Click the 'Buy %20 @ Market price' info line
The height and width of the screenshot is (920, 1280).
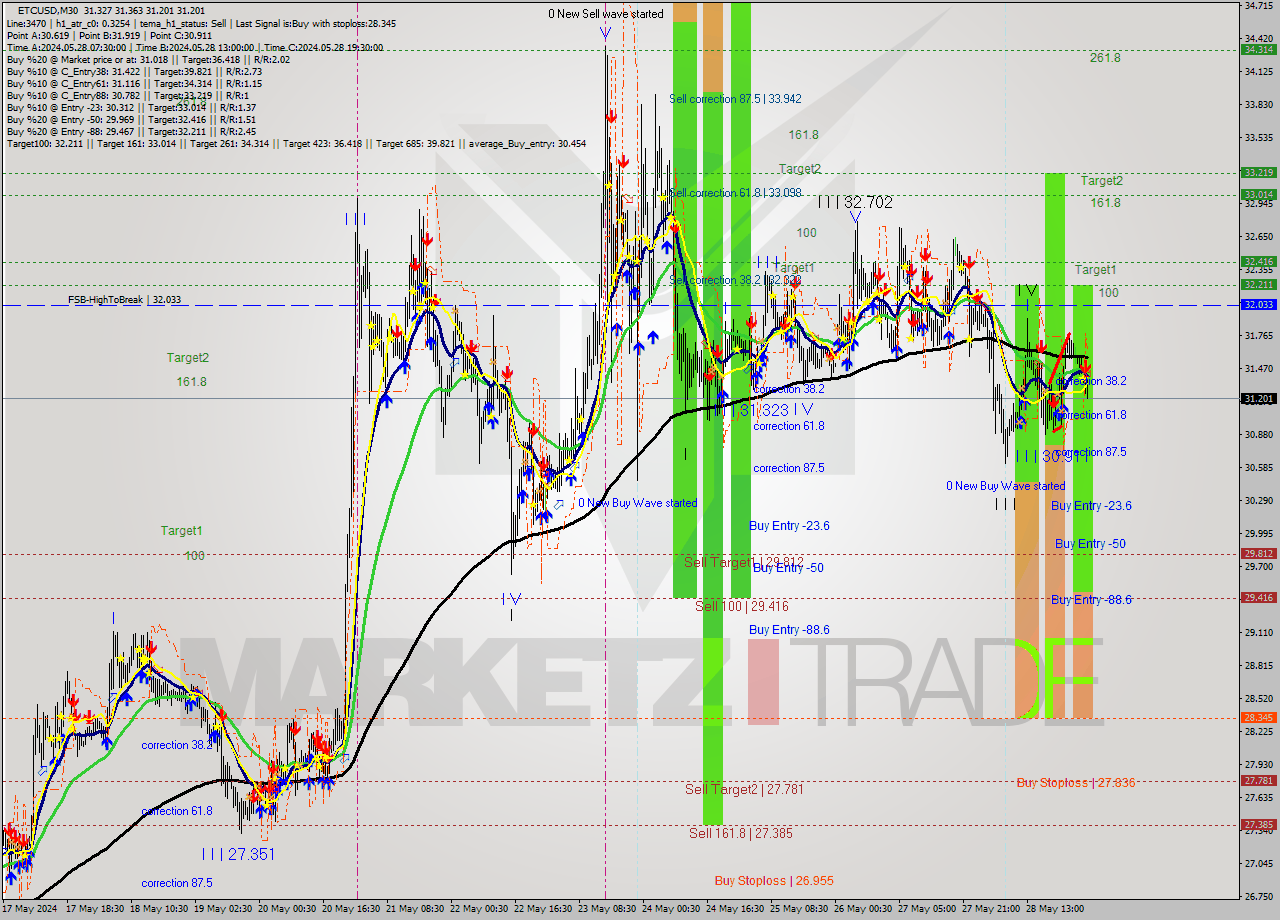[148, 60]
